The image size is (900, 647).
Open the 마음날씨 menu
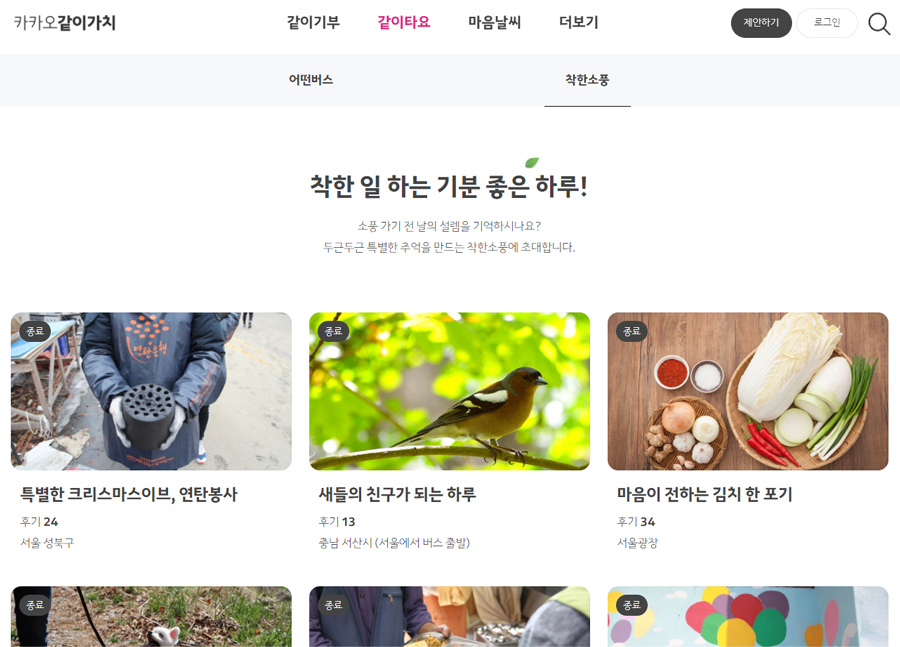pos(494,22)
